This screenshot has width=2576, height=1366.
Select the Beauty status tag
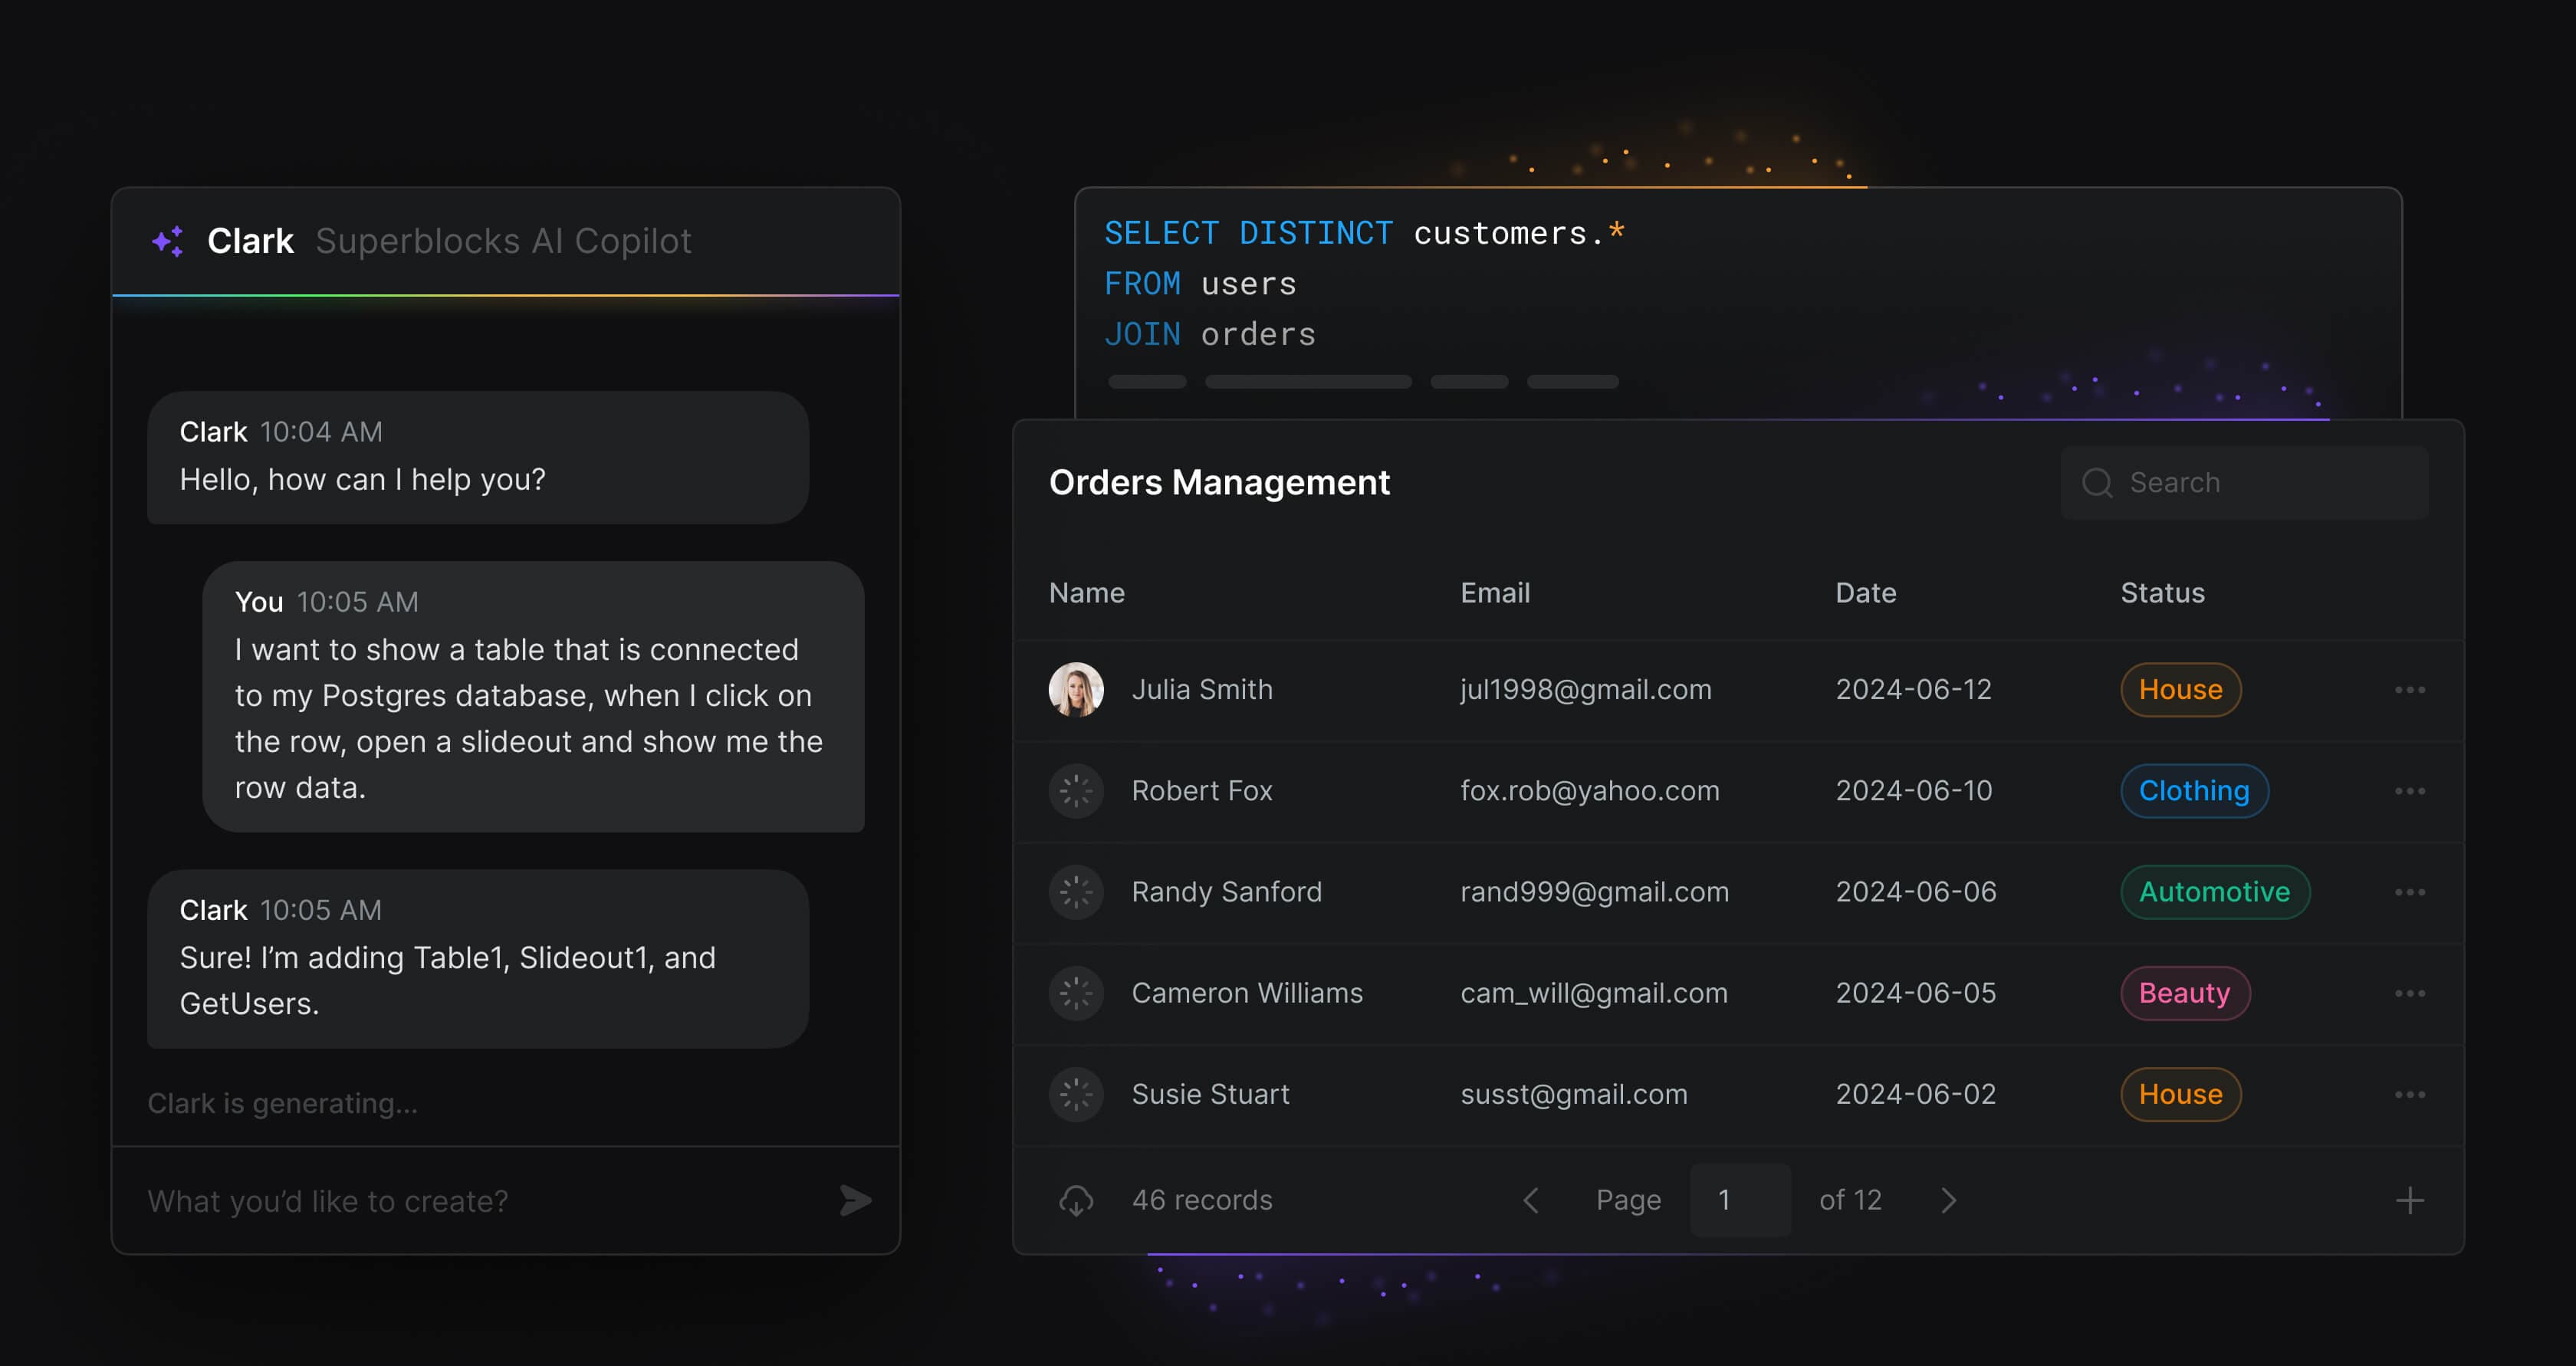point(2185,992)
